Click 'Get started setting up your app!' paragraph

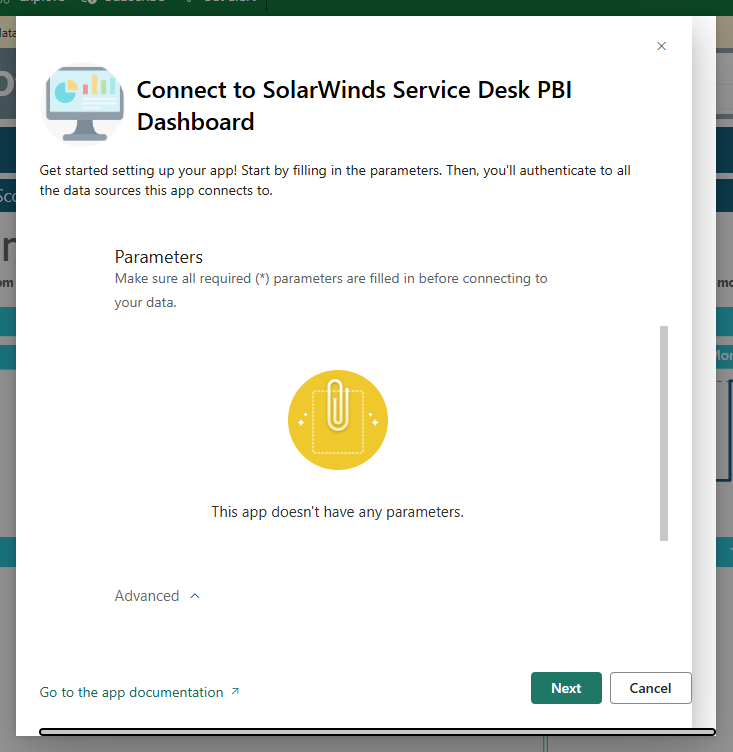(x=335, y=180)
